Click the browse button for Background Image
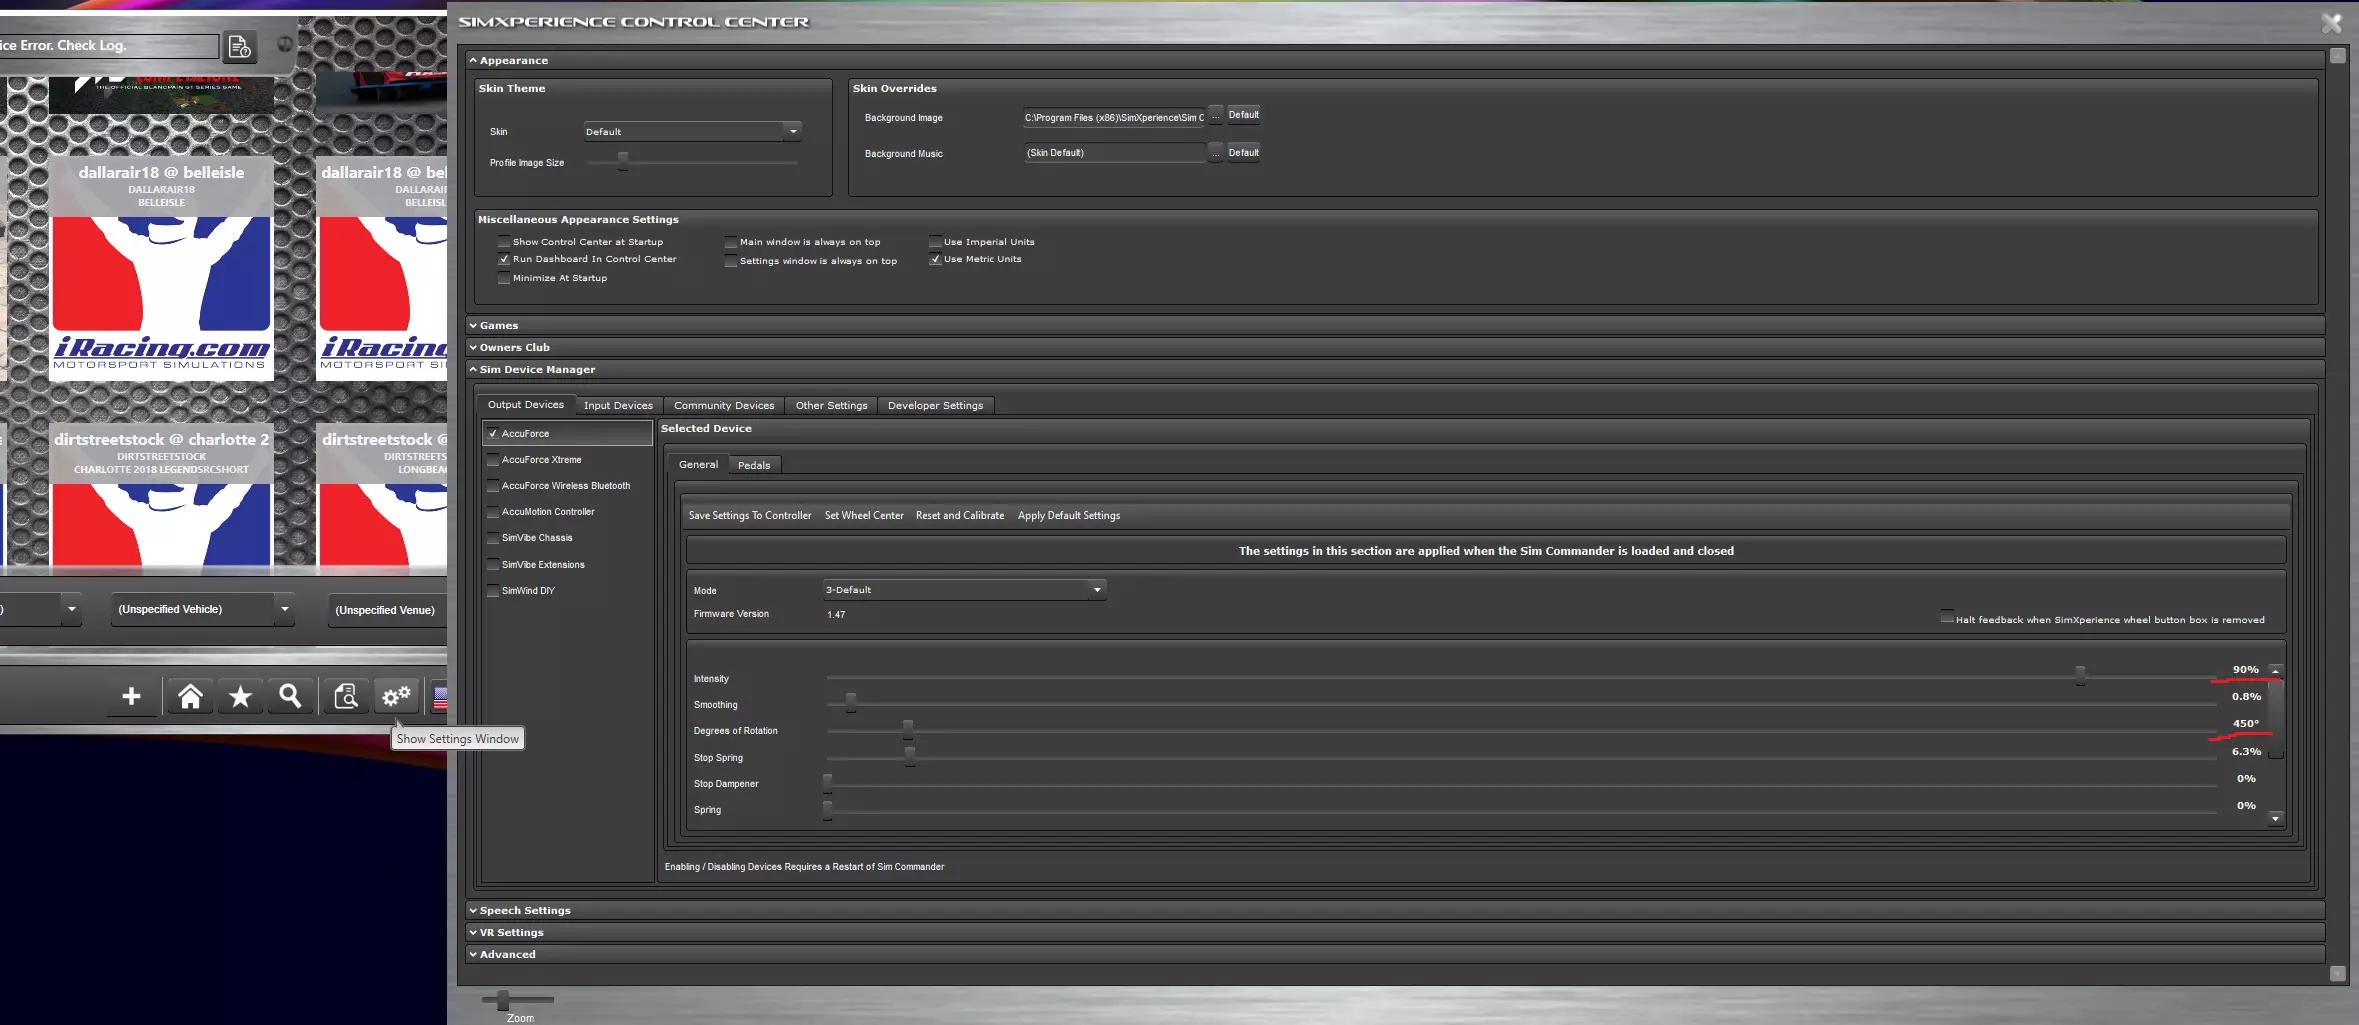This screenshot has width=2359, height=1025. click(x=1215, y=116)
